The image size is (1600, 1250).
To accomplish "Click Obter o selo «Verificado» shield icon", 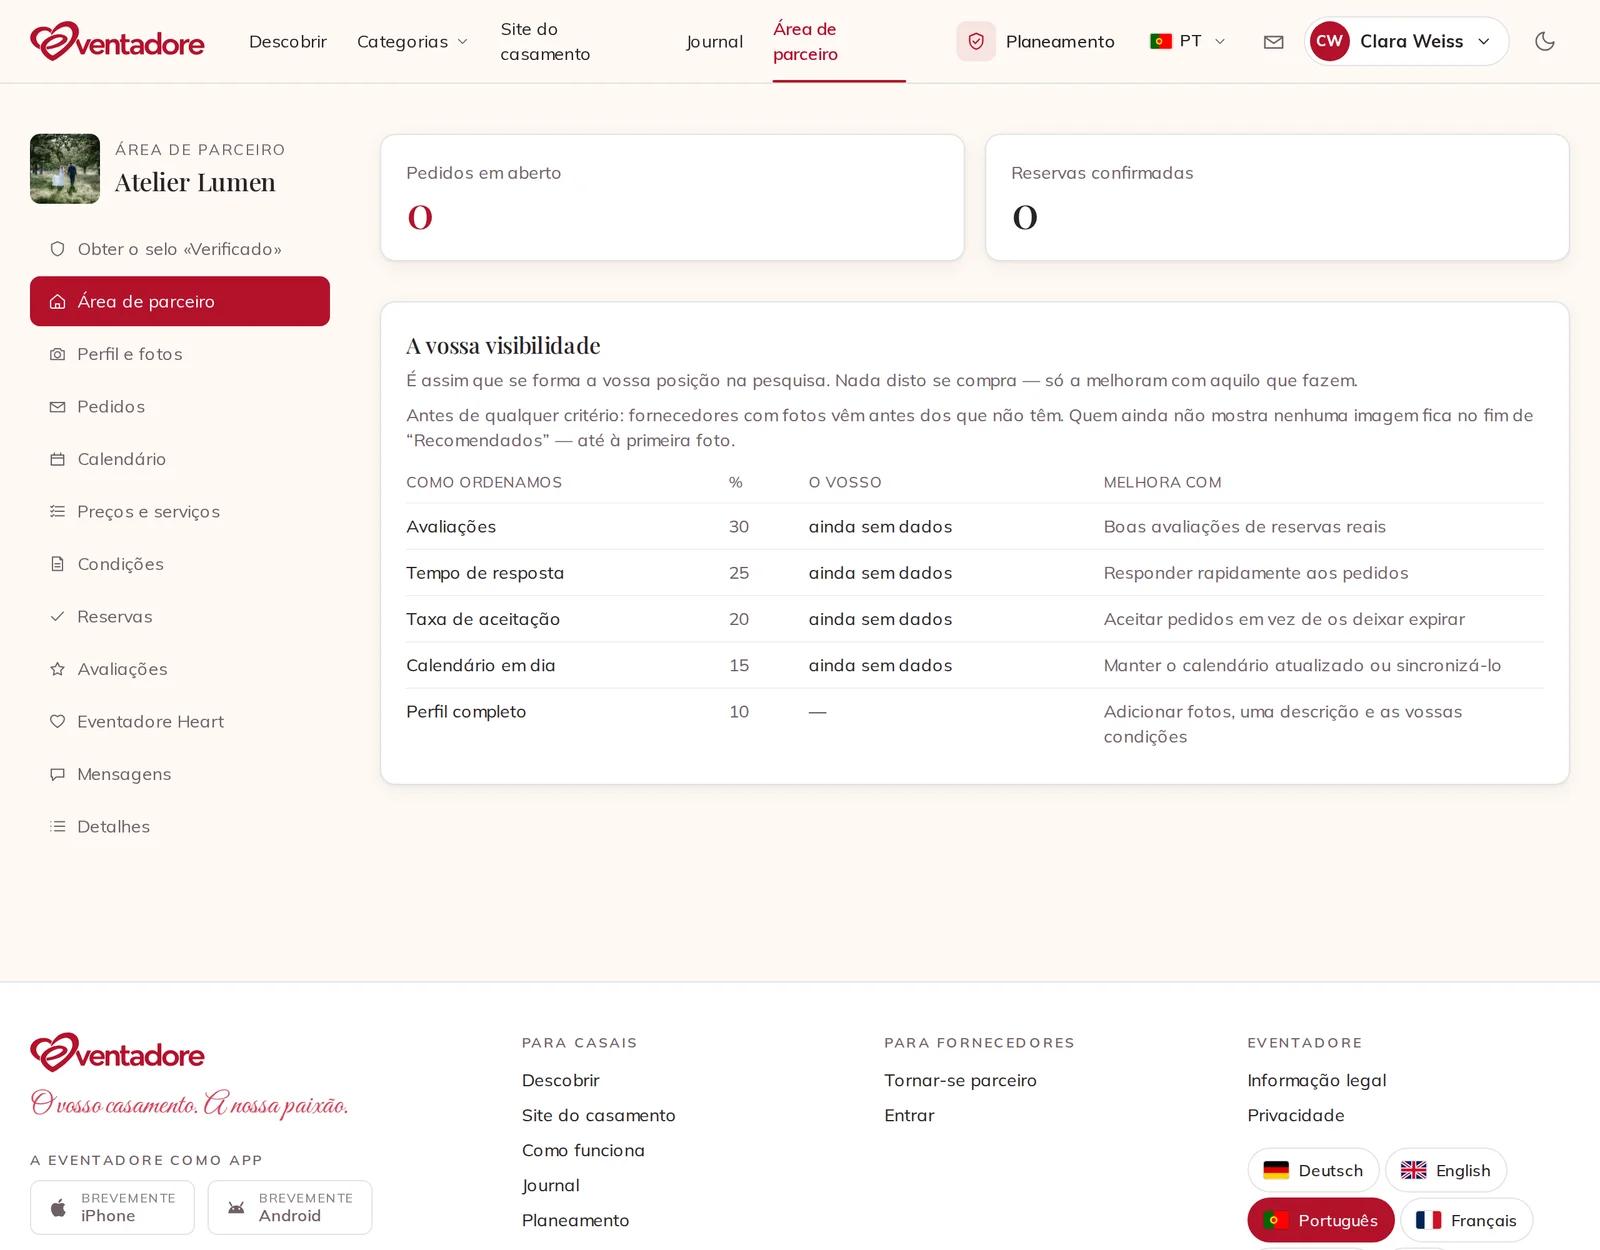I will click(x=58, y=249).
